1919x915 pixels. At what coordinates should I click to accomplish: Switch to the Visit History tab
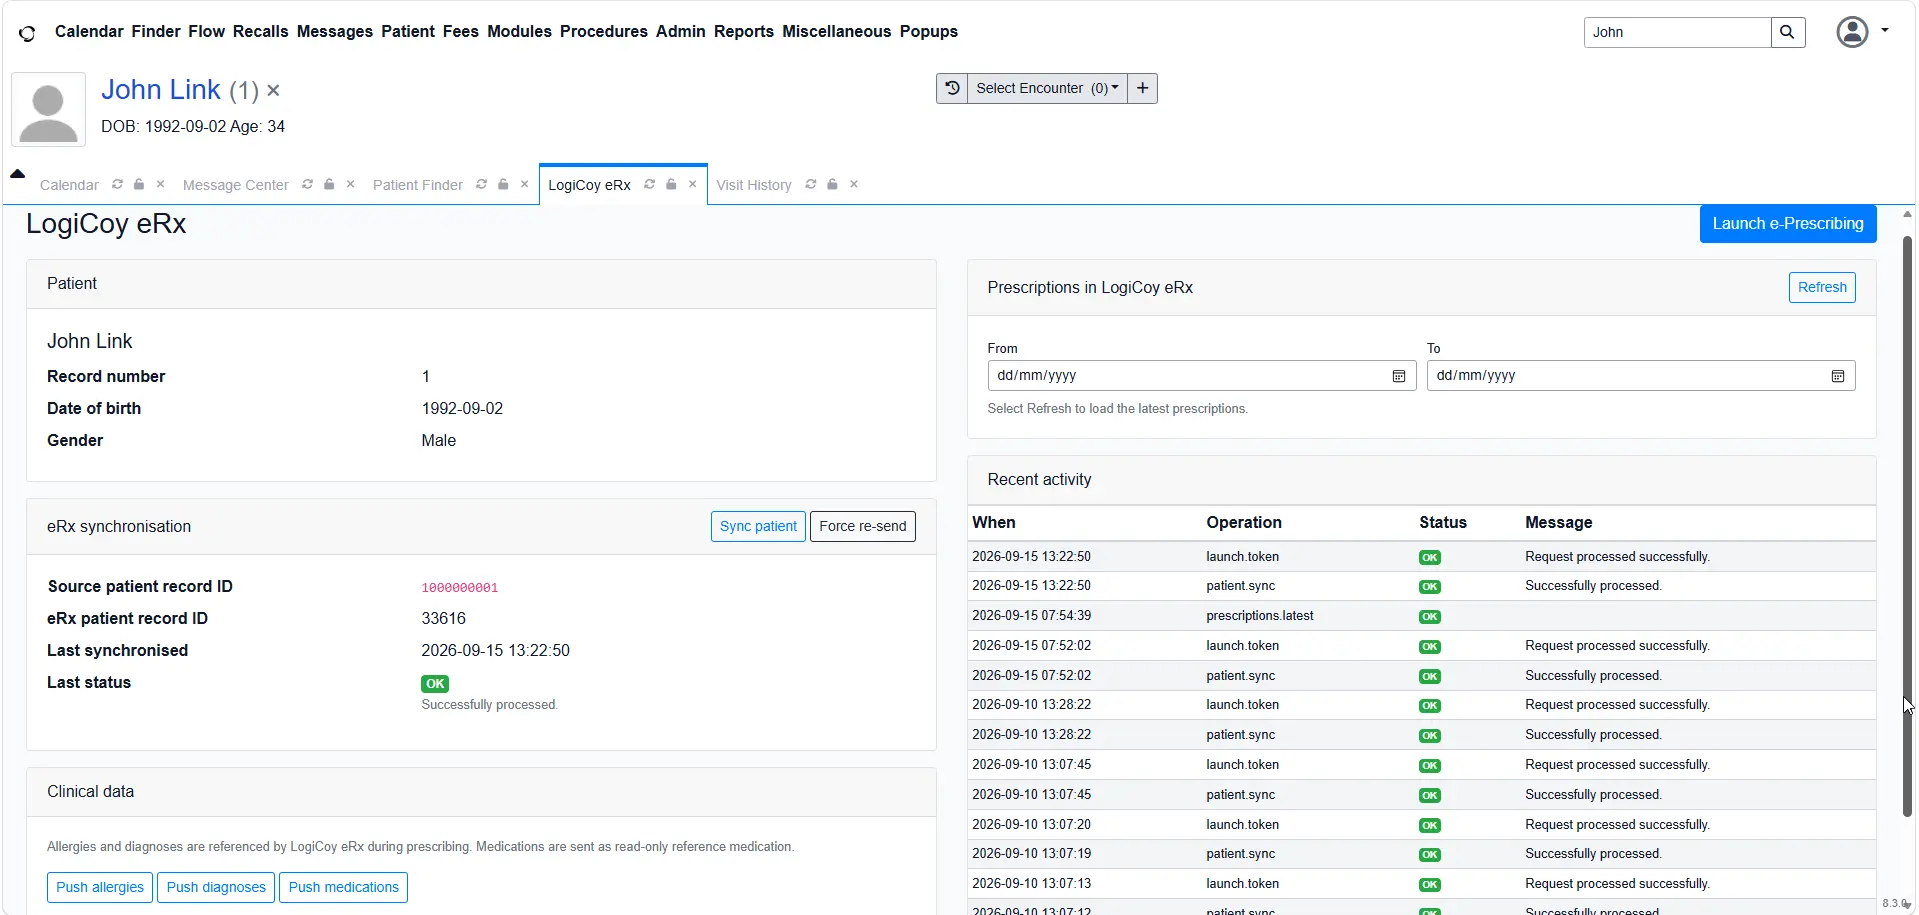(x=753, y=185)
